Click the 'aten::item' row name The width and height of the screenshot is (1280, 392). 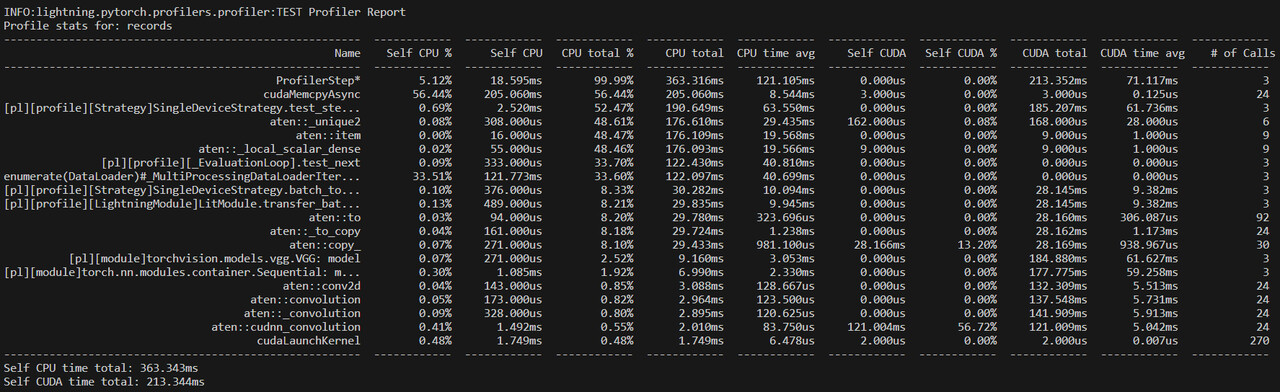point(329,135)
